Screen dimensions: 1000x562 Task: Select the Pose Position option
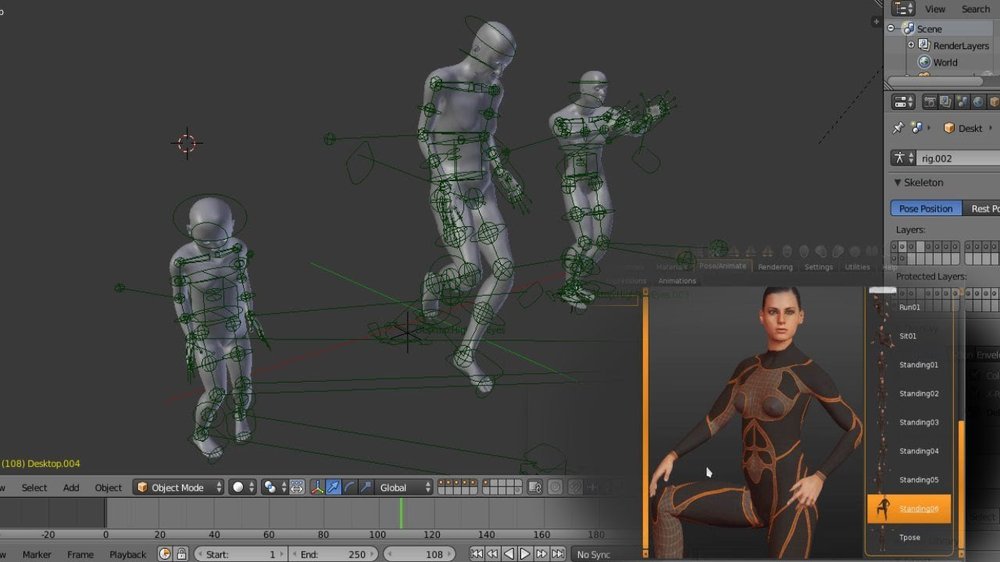tap(926, 208)
